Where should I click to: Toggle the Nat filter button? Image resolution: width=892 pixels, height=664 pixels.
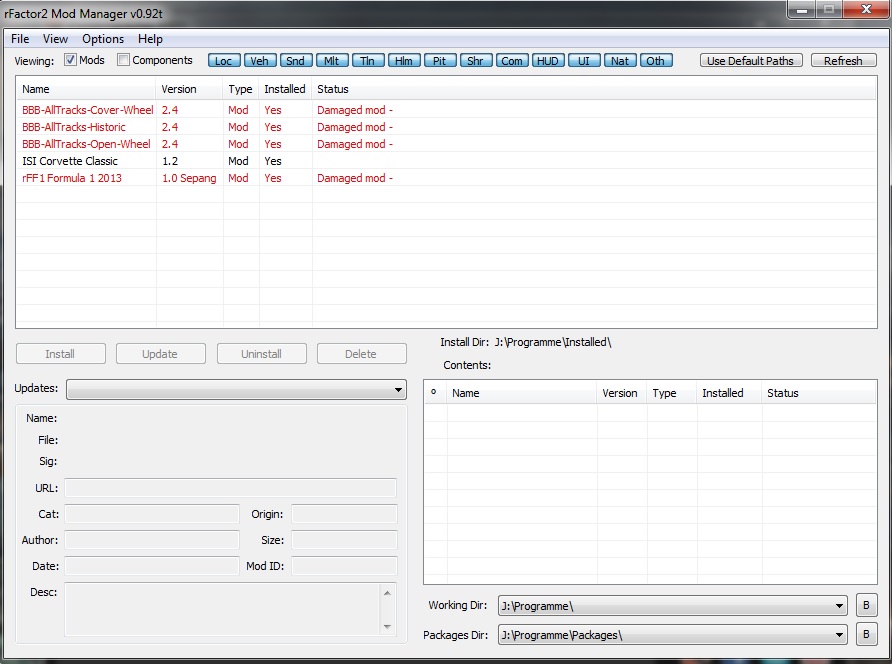(620, 61)
